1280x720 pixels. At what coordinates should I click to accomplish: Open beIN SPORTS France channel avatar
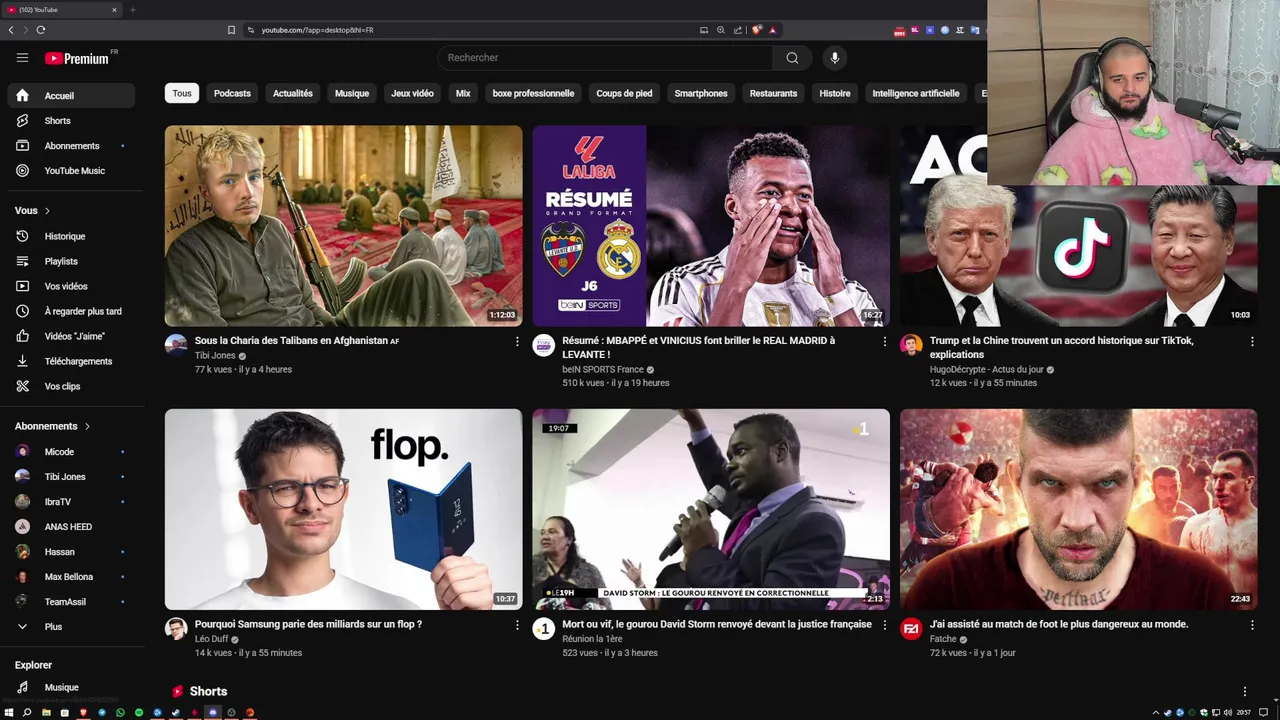[543, 346]
